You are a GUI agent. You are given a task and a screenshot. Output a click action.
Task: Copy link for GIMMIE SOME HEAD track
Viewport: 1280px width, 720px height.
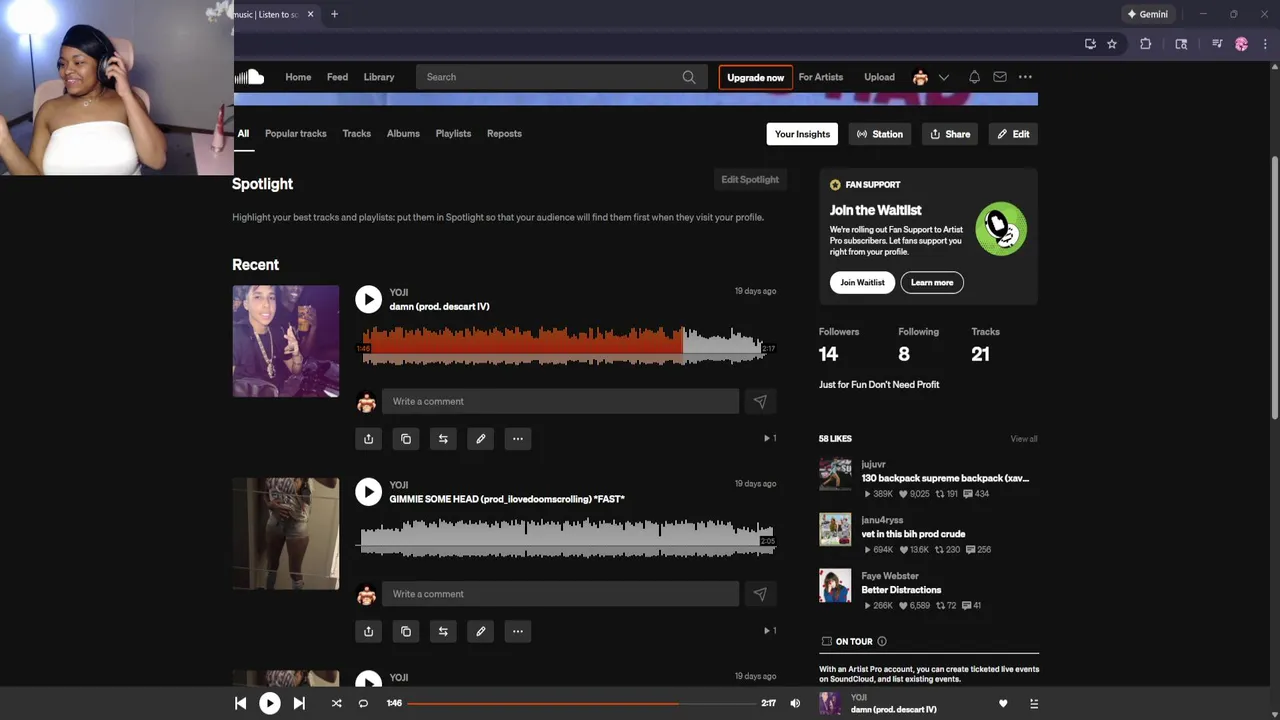406,631
